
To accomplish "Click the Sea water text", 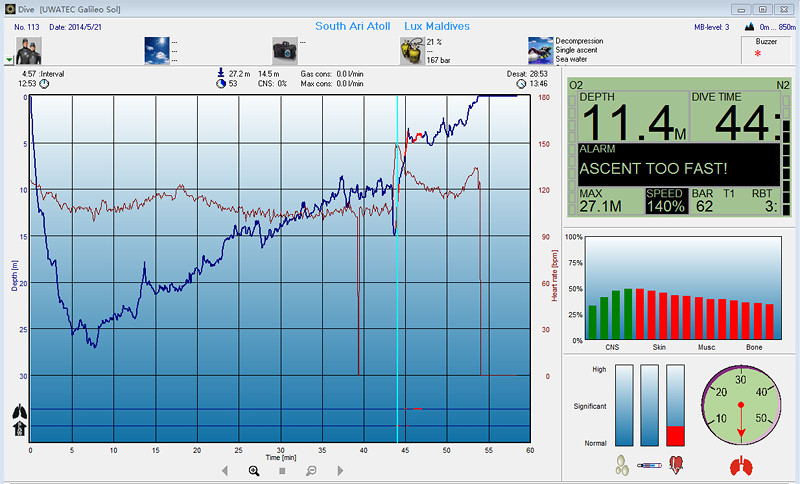I will [x=571, y=59].
